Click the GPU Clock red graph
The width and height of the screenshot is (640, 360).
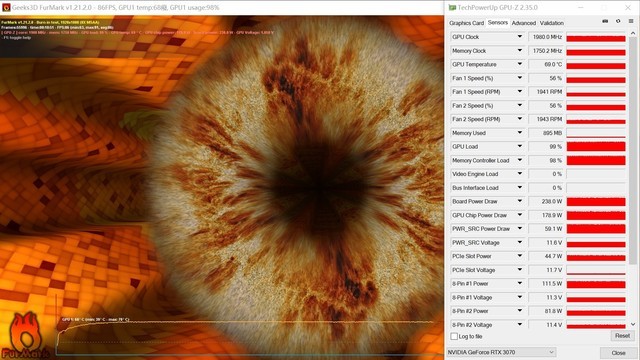[x=596, y=37]
